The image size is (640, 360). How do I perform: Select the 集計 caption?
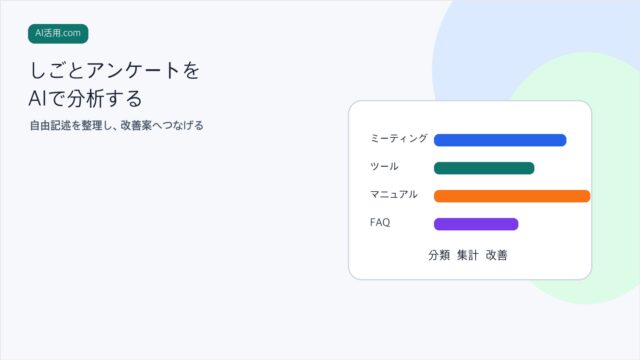point(468,255)
